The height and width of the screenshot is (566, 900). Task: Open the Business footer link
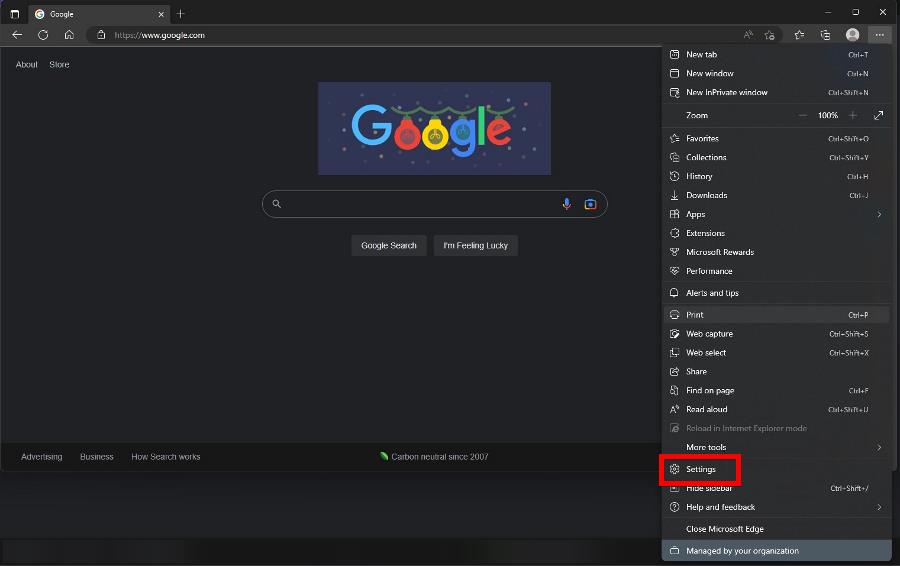pyautogui.click(x=96, y=457)
